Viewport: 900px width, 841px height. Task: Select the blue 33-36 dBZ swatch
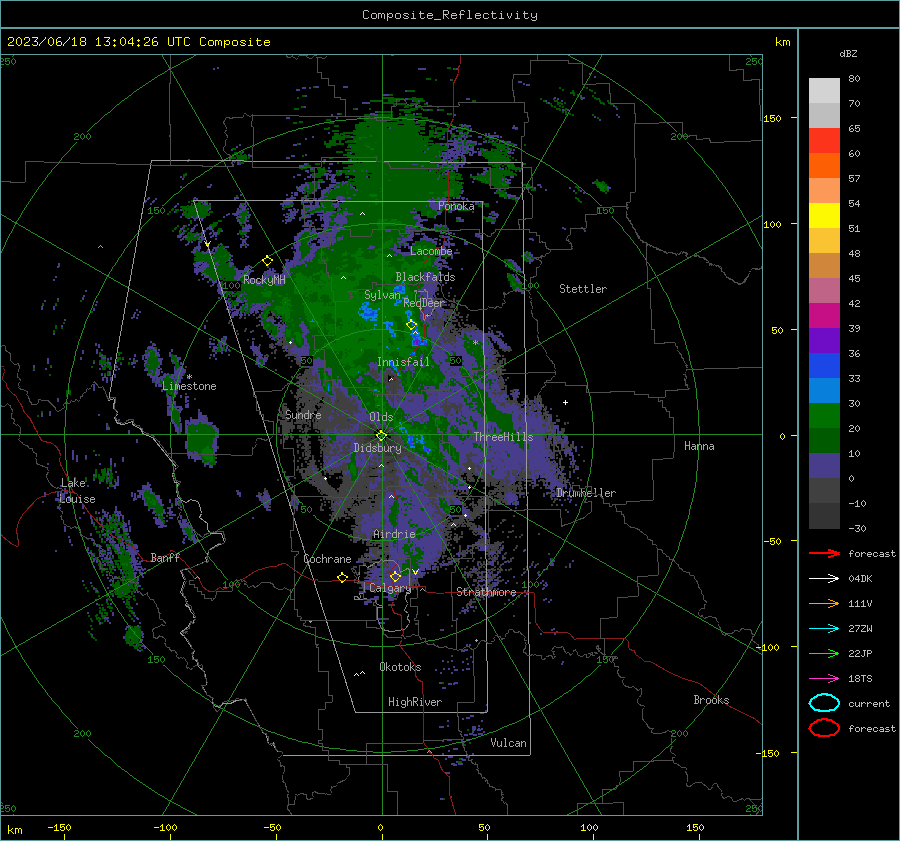(824, 366)
